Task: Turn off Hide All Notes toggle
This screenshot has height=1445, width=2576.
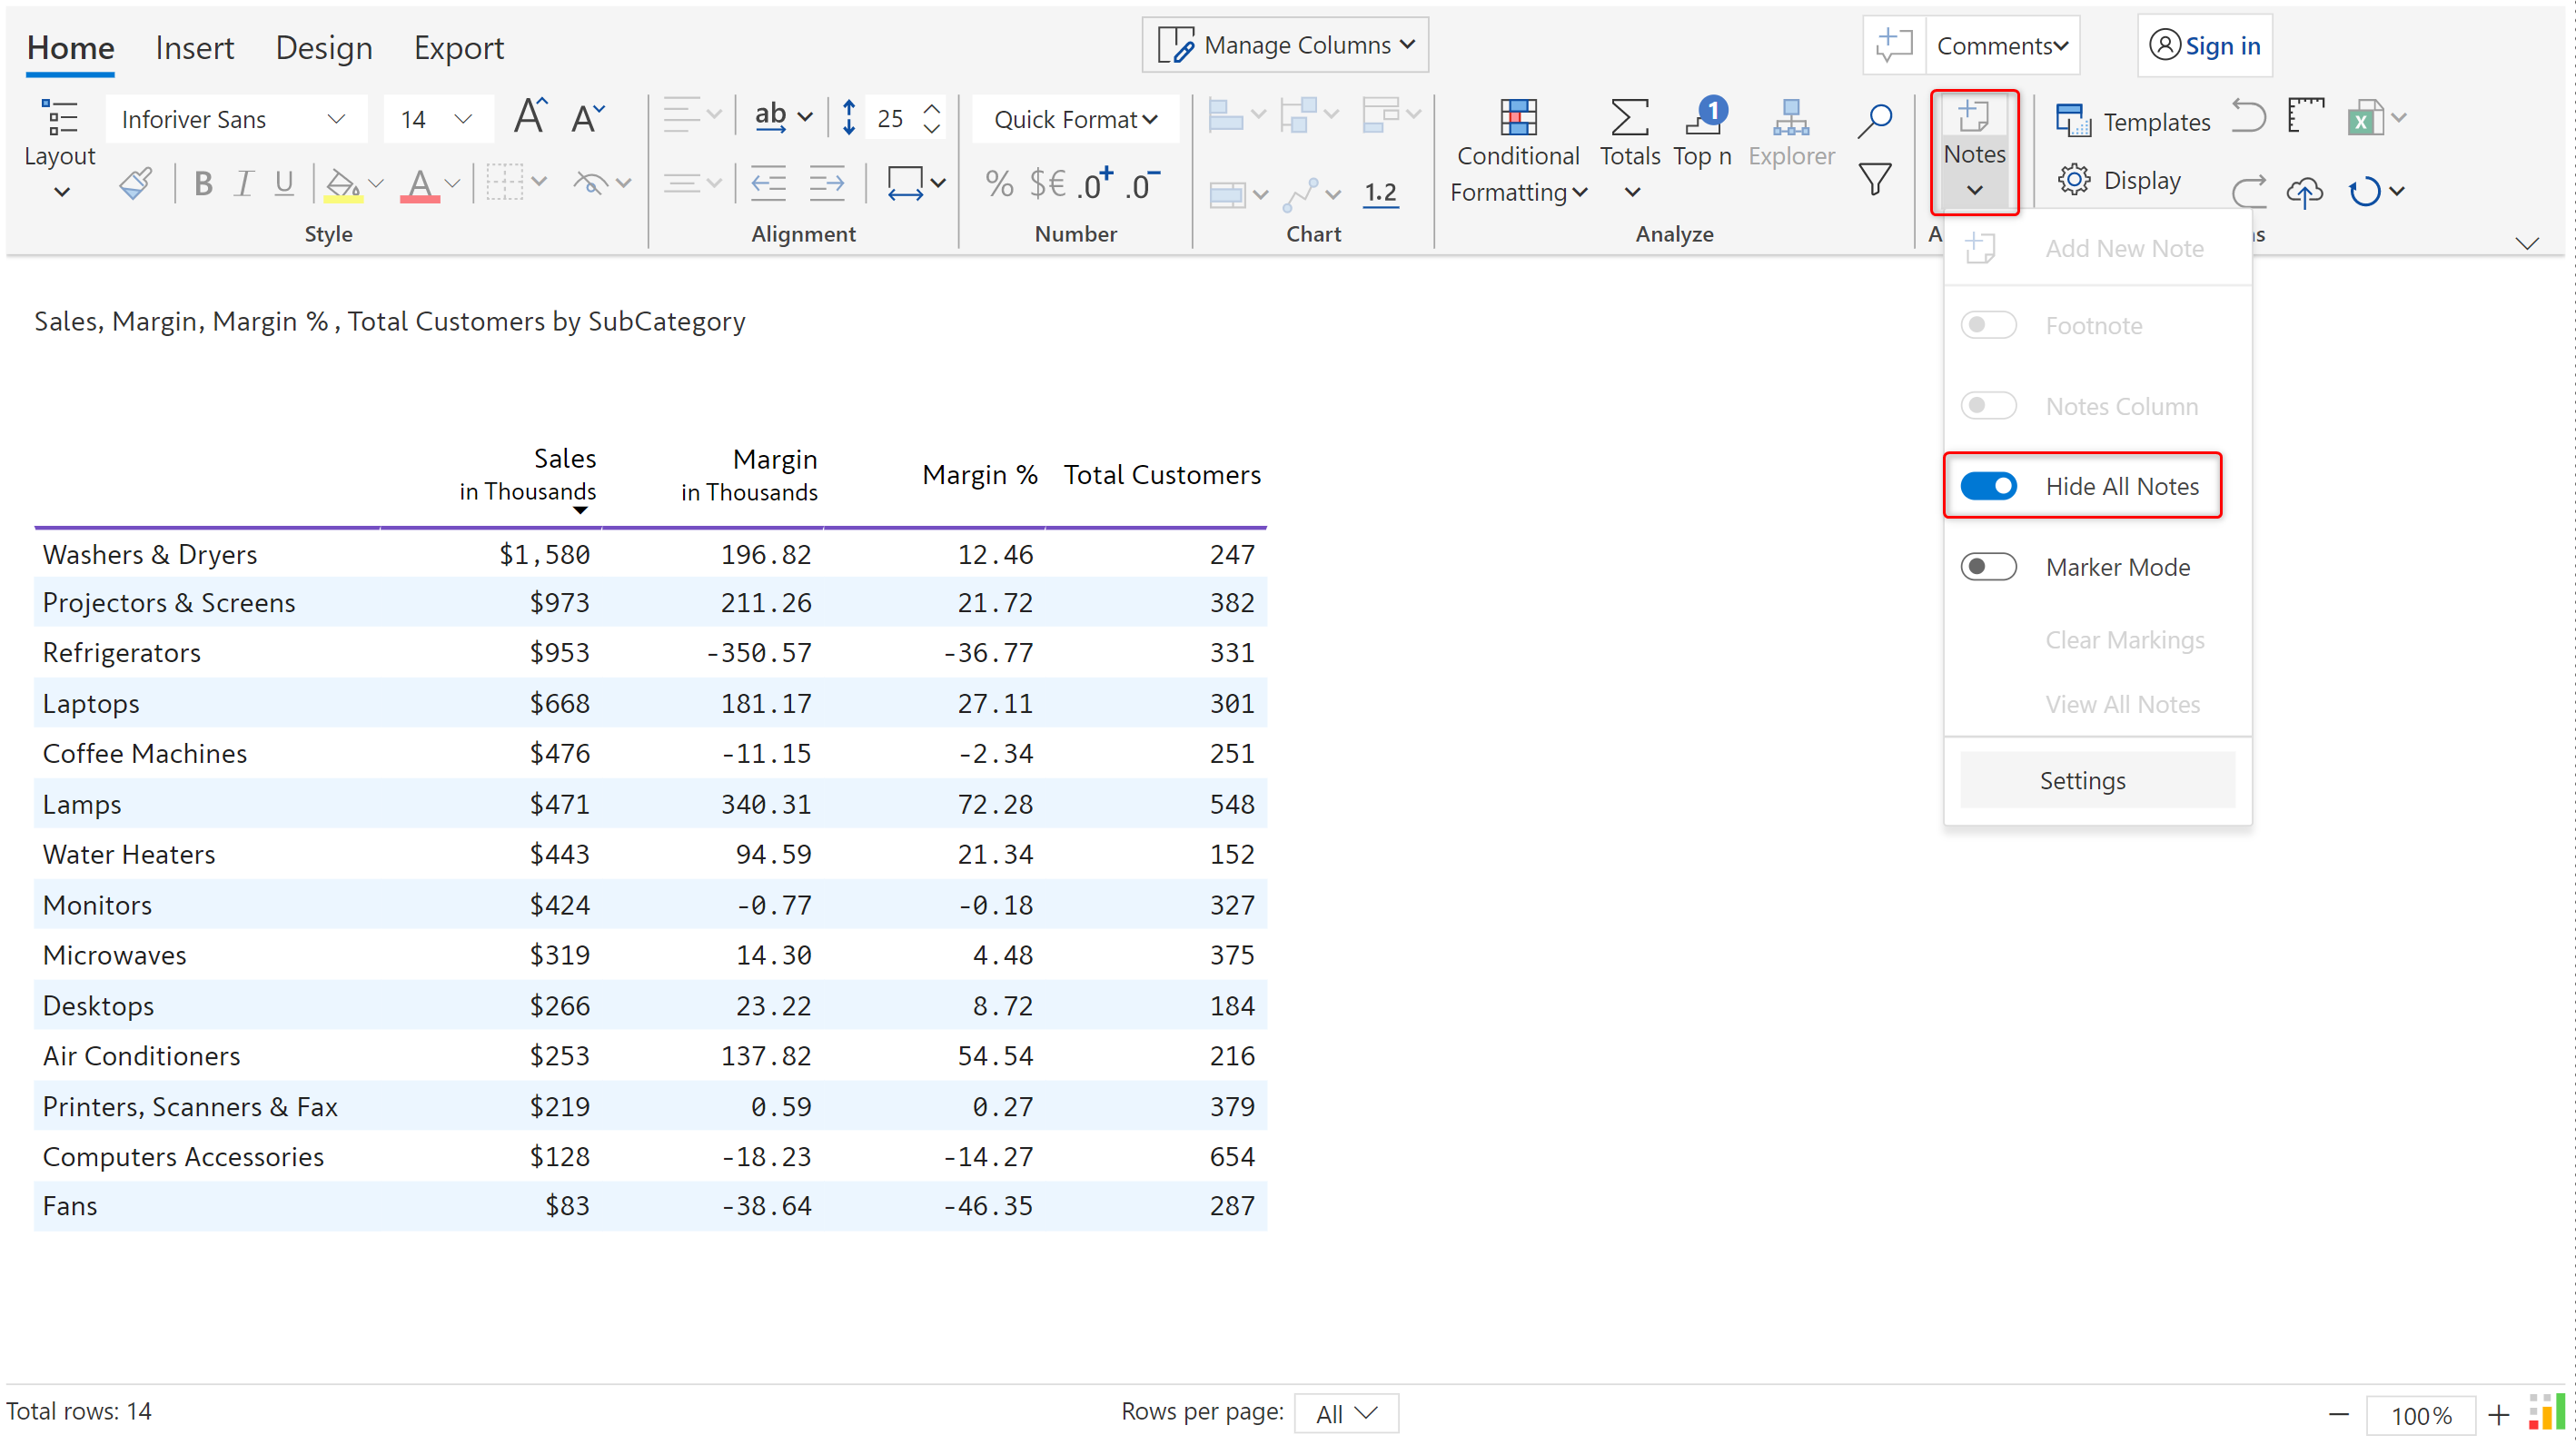Action: 1988,486
